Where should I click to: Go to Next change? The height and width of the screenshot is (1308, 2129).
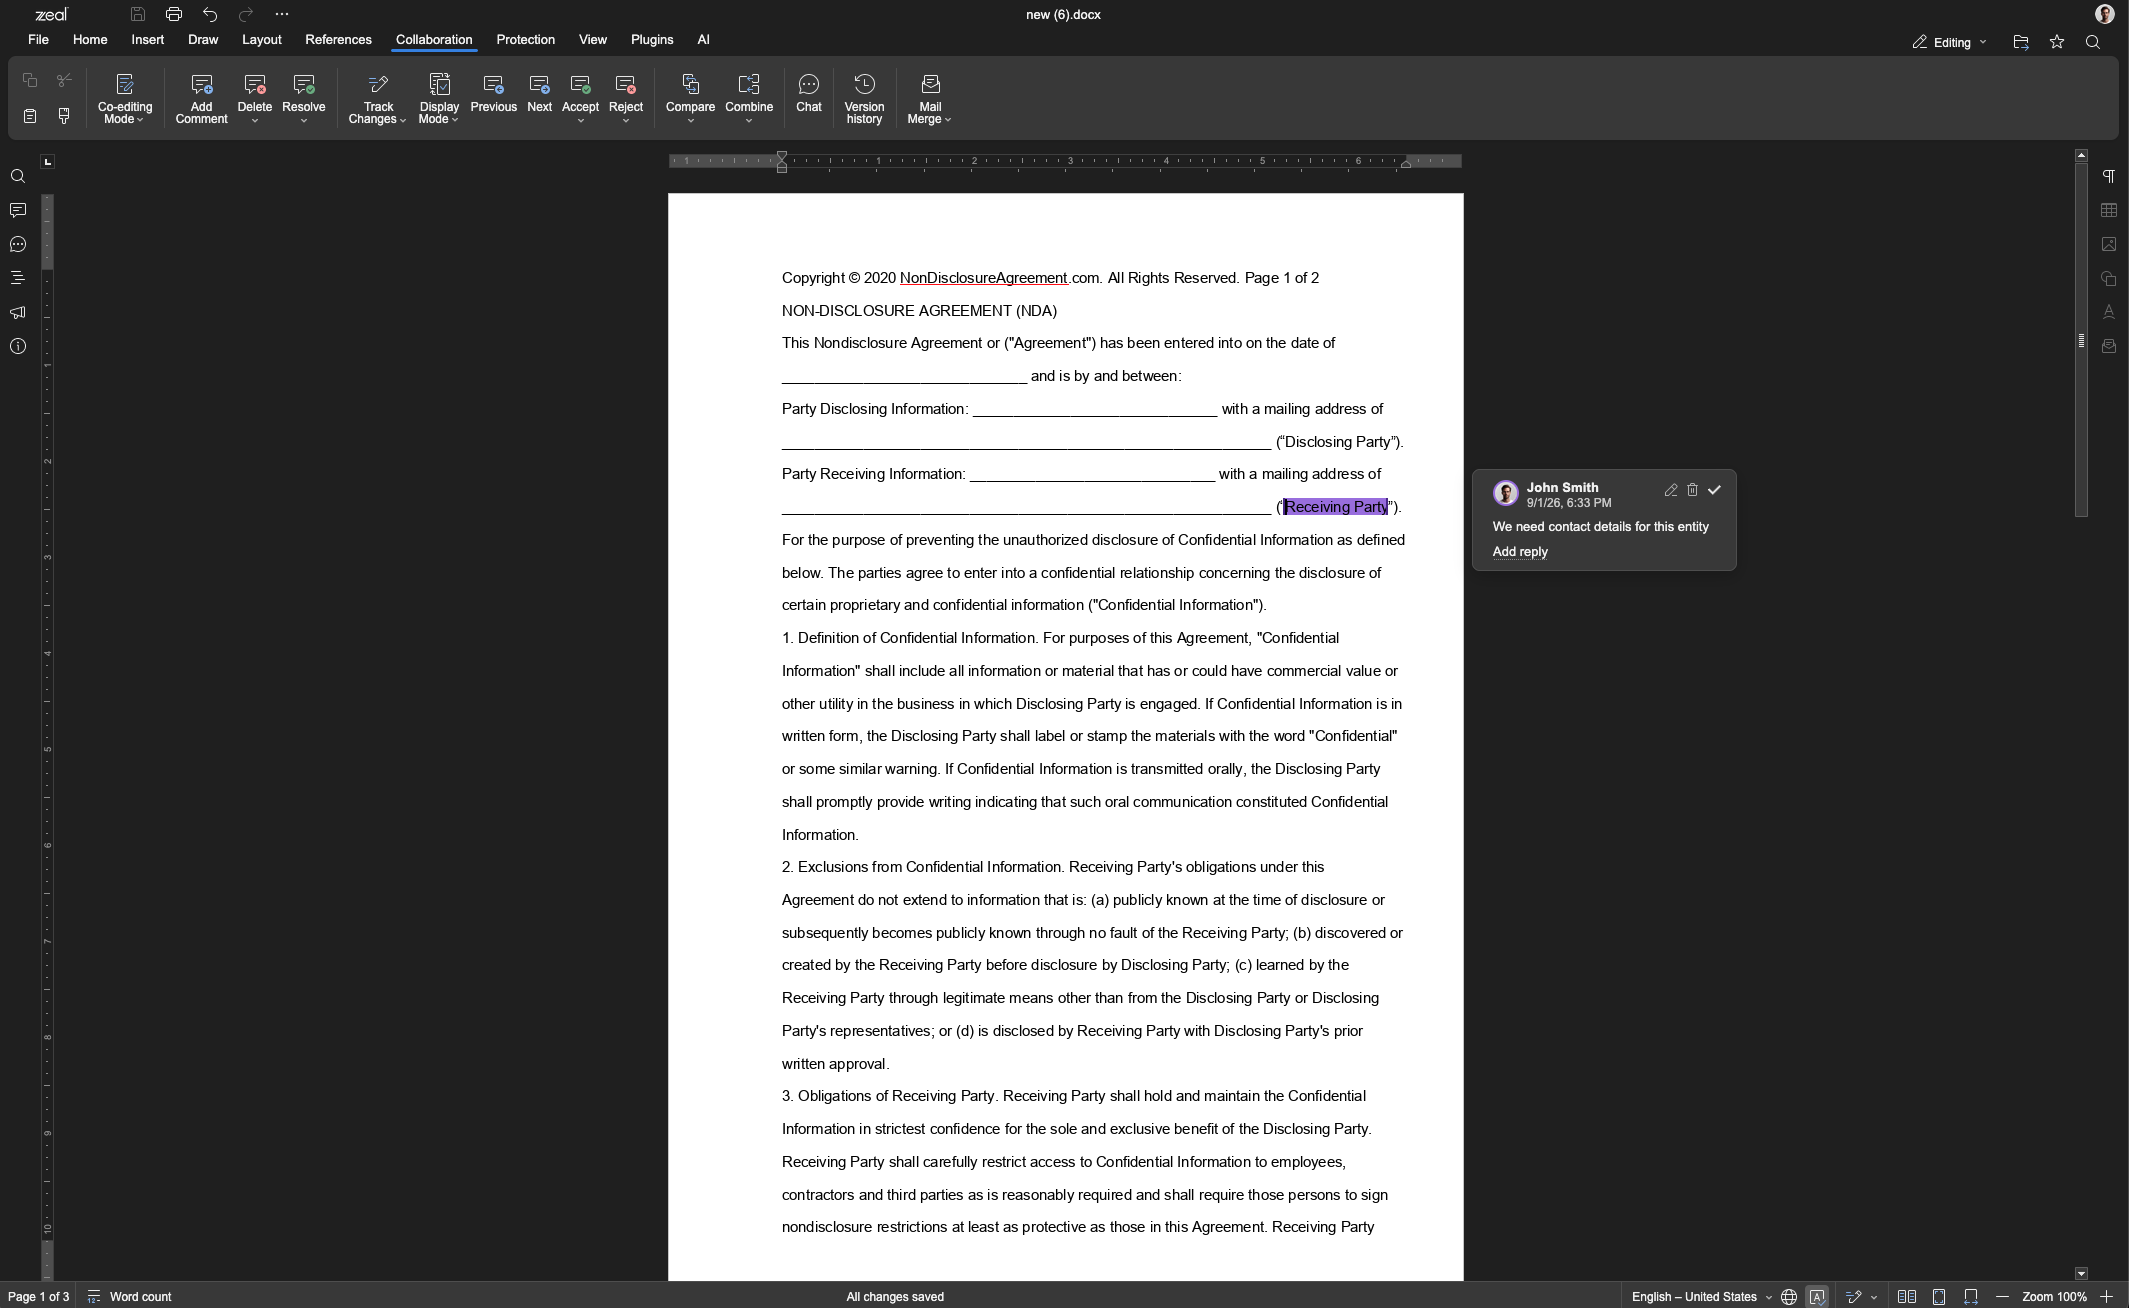click(539, 94)
